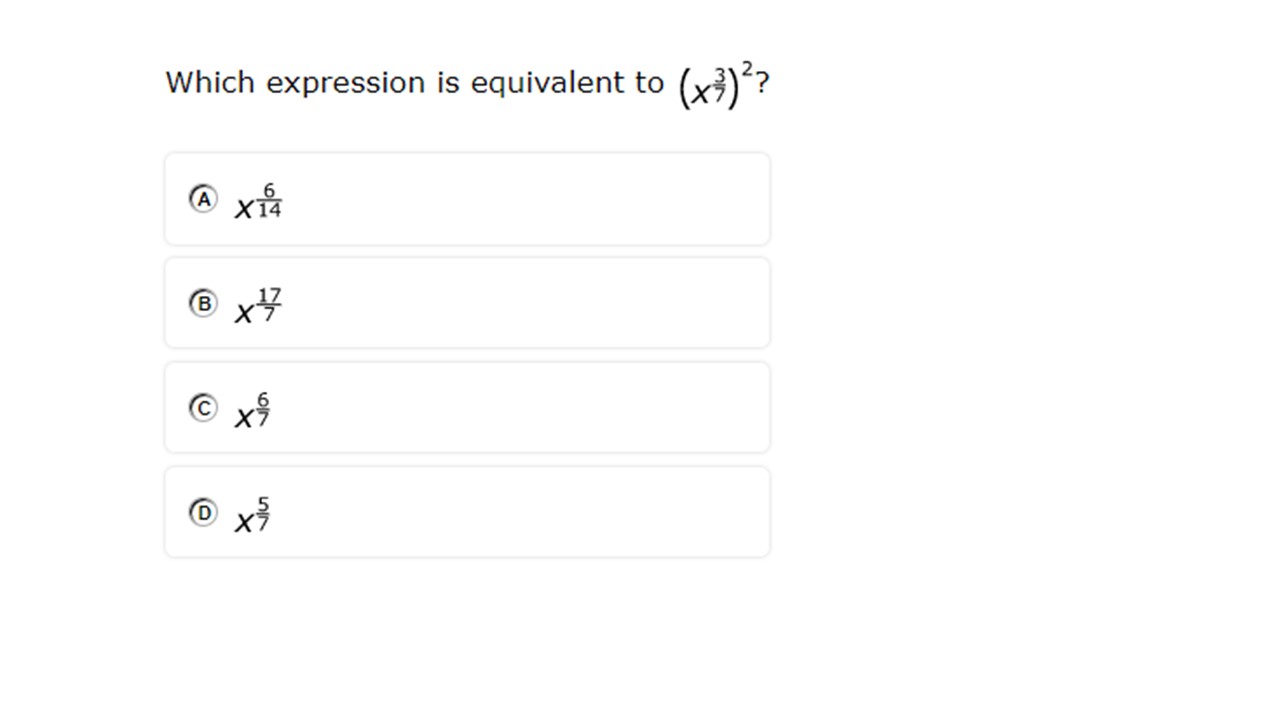This screenshot has width=1280, height=720.
Task: Select the radio button labeled A
Action: tap(203, 199)
